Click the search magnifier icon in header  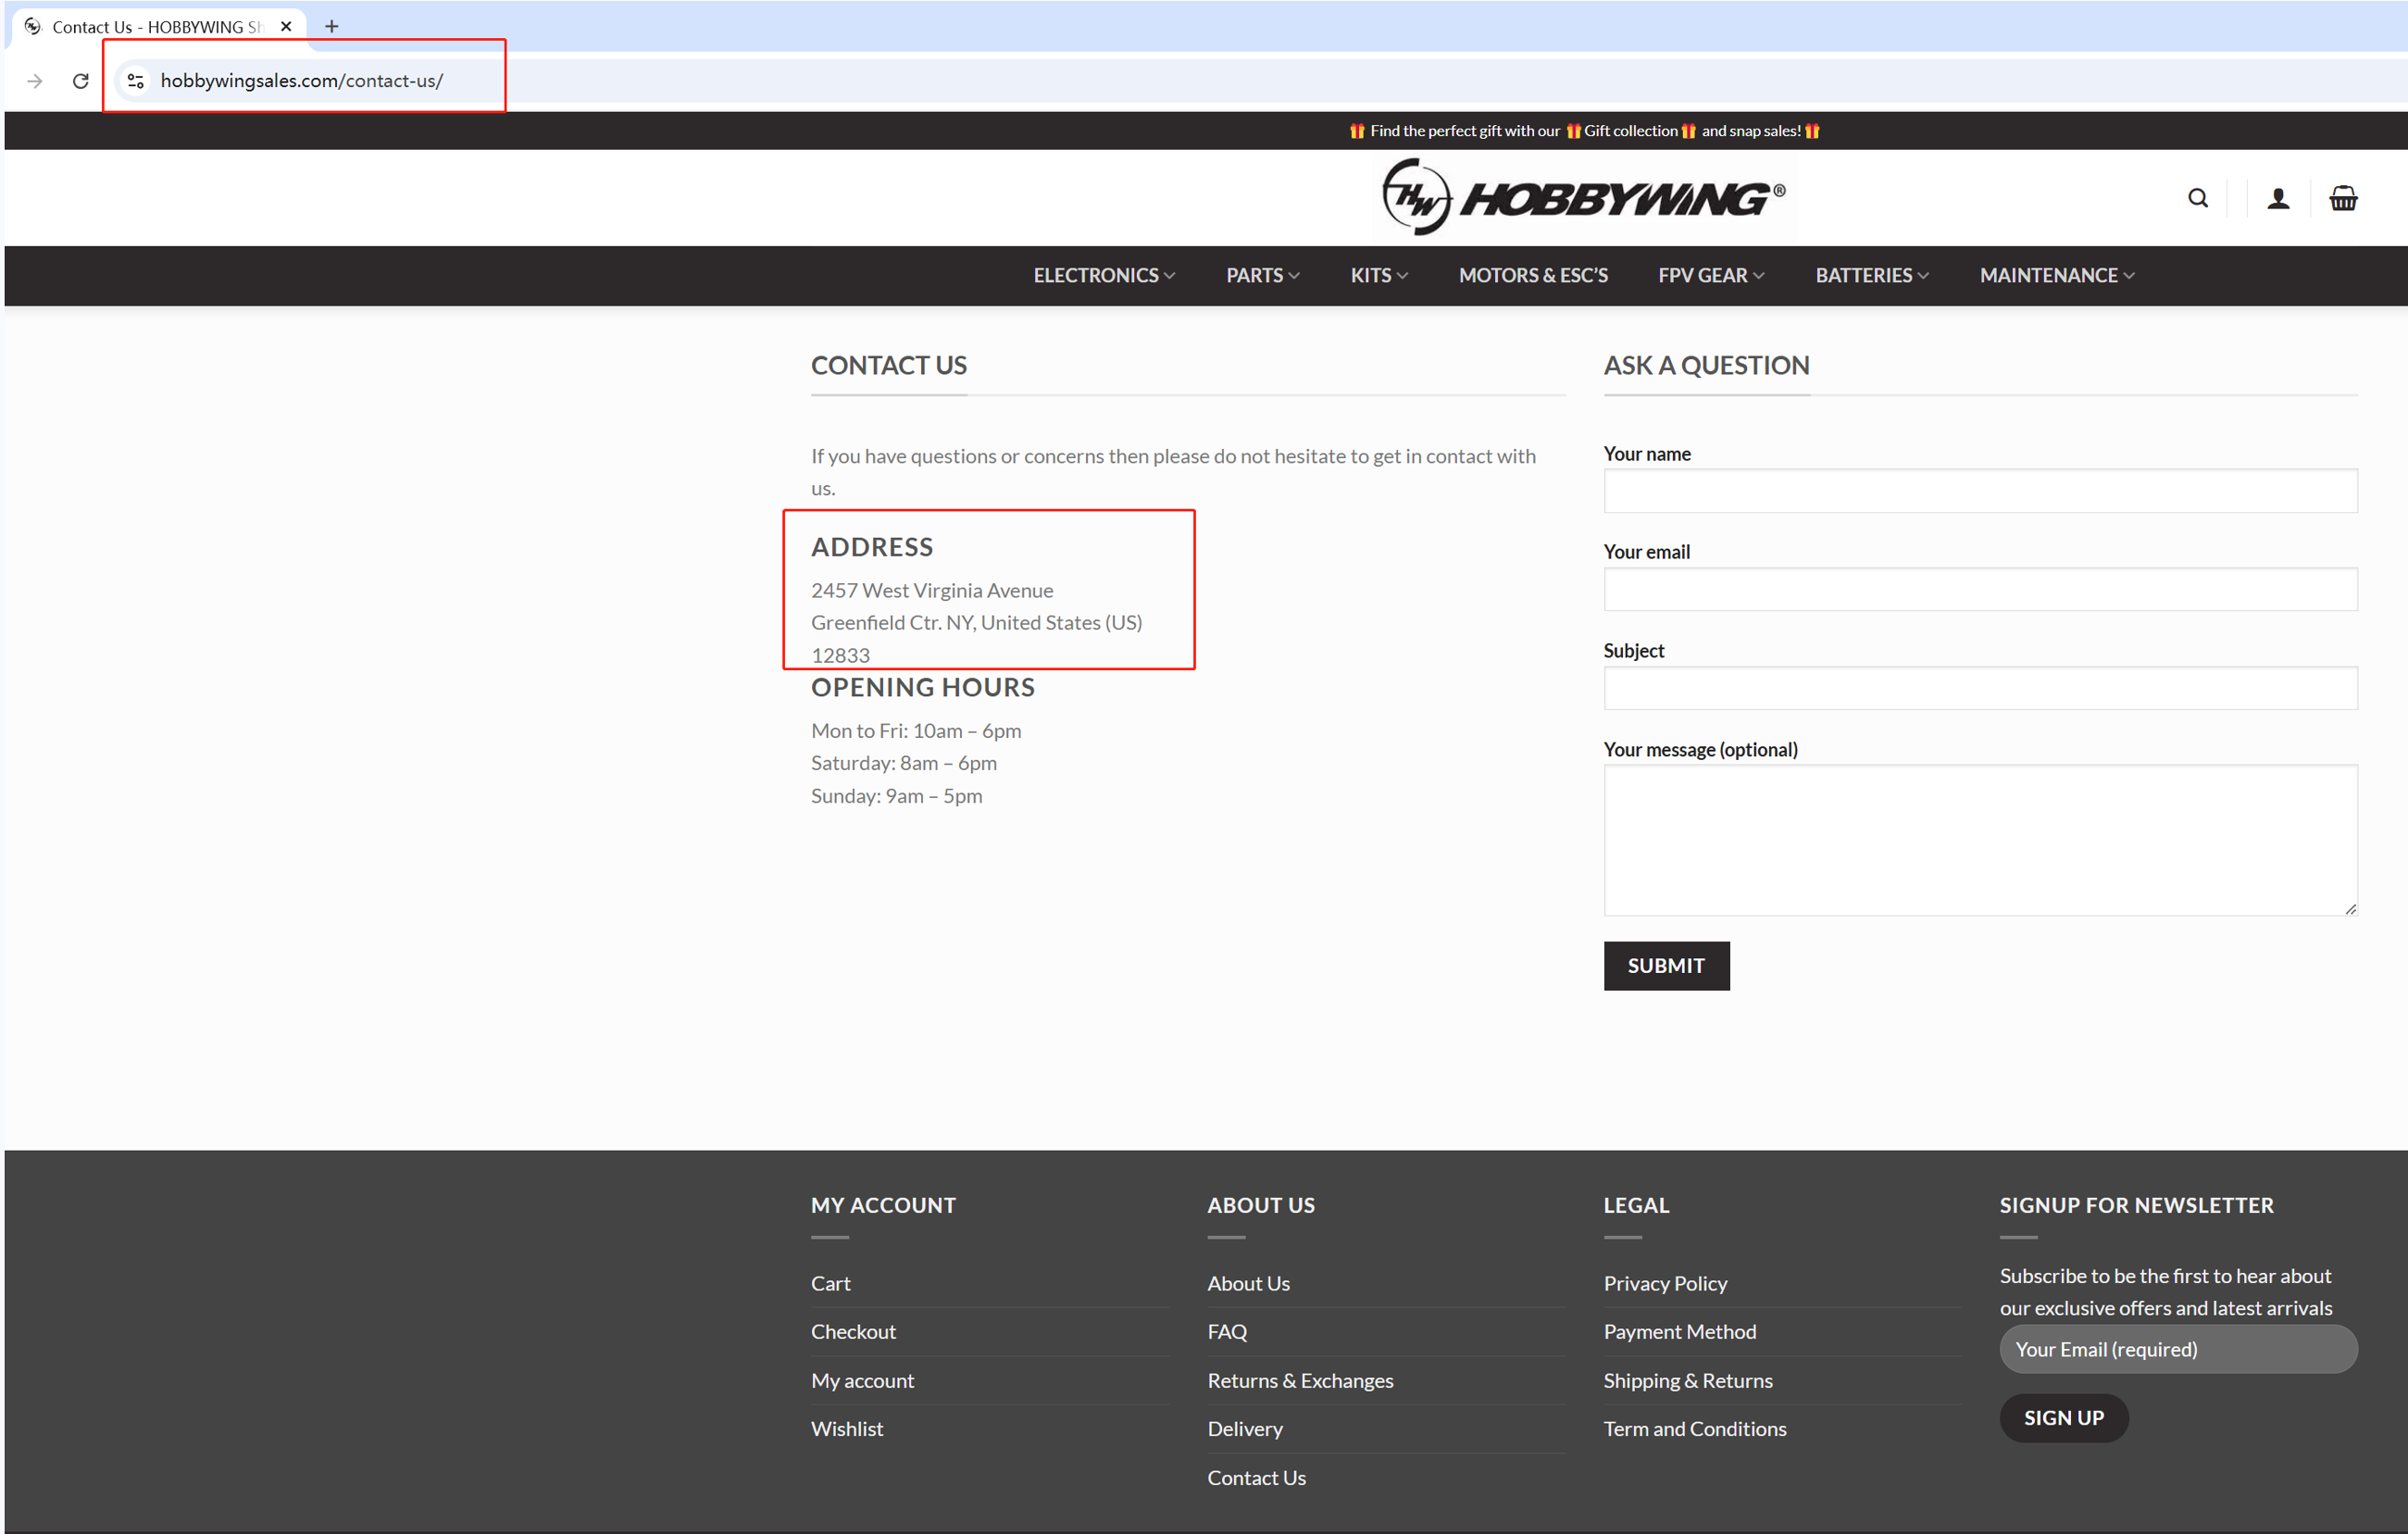point(2197,198)
